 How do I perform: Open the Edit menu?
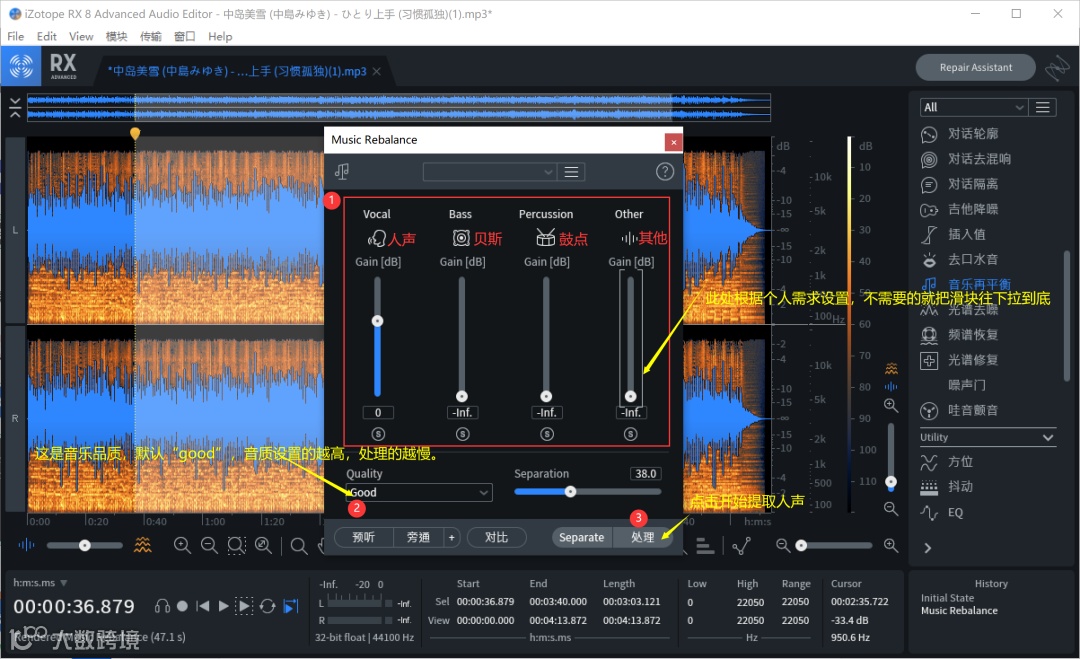[x=47, y=36]
